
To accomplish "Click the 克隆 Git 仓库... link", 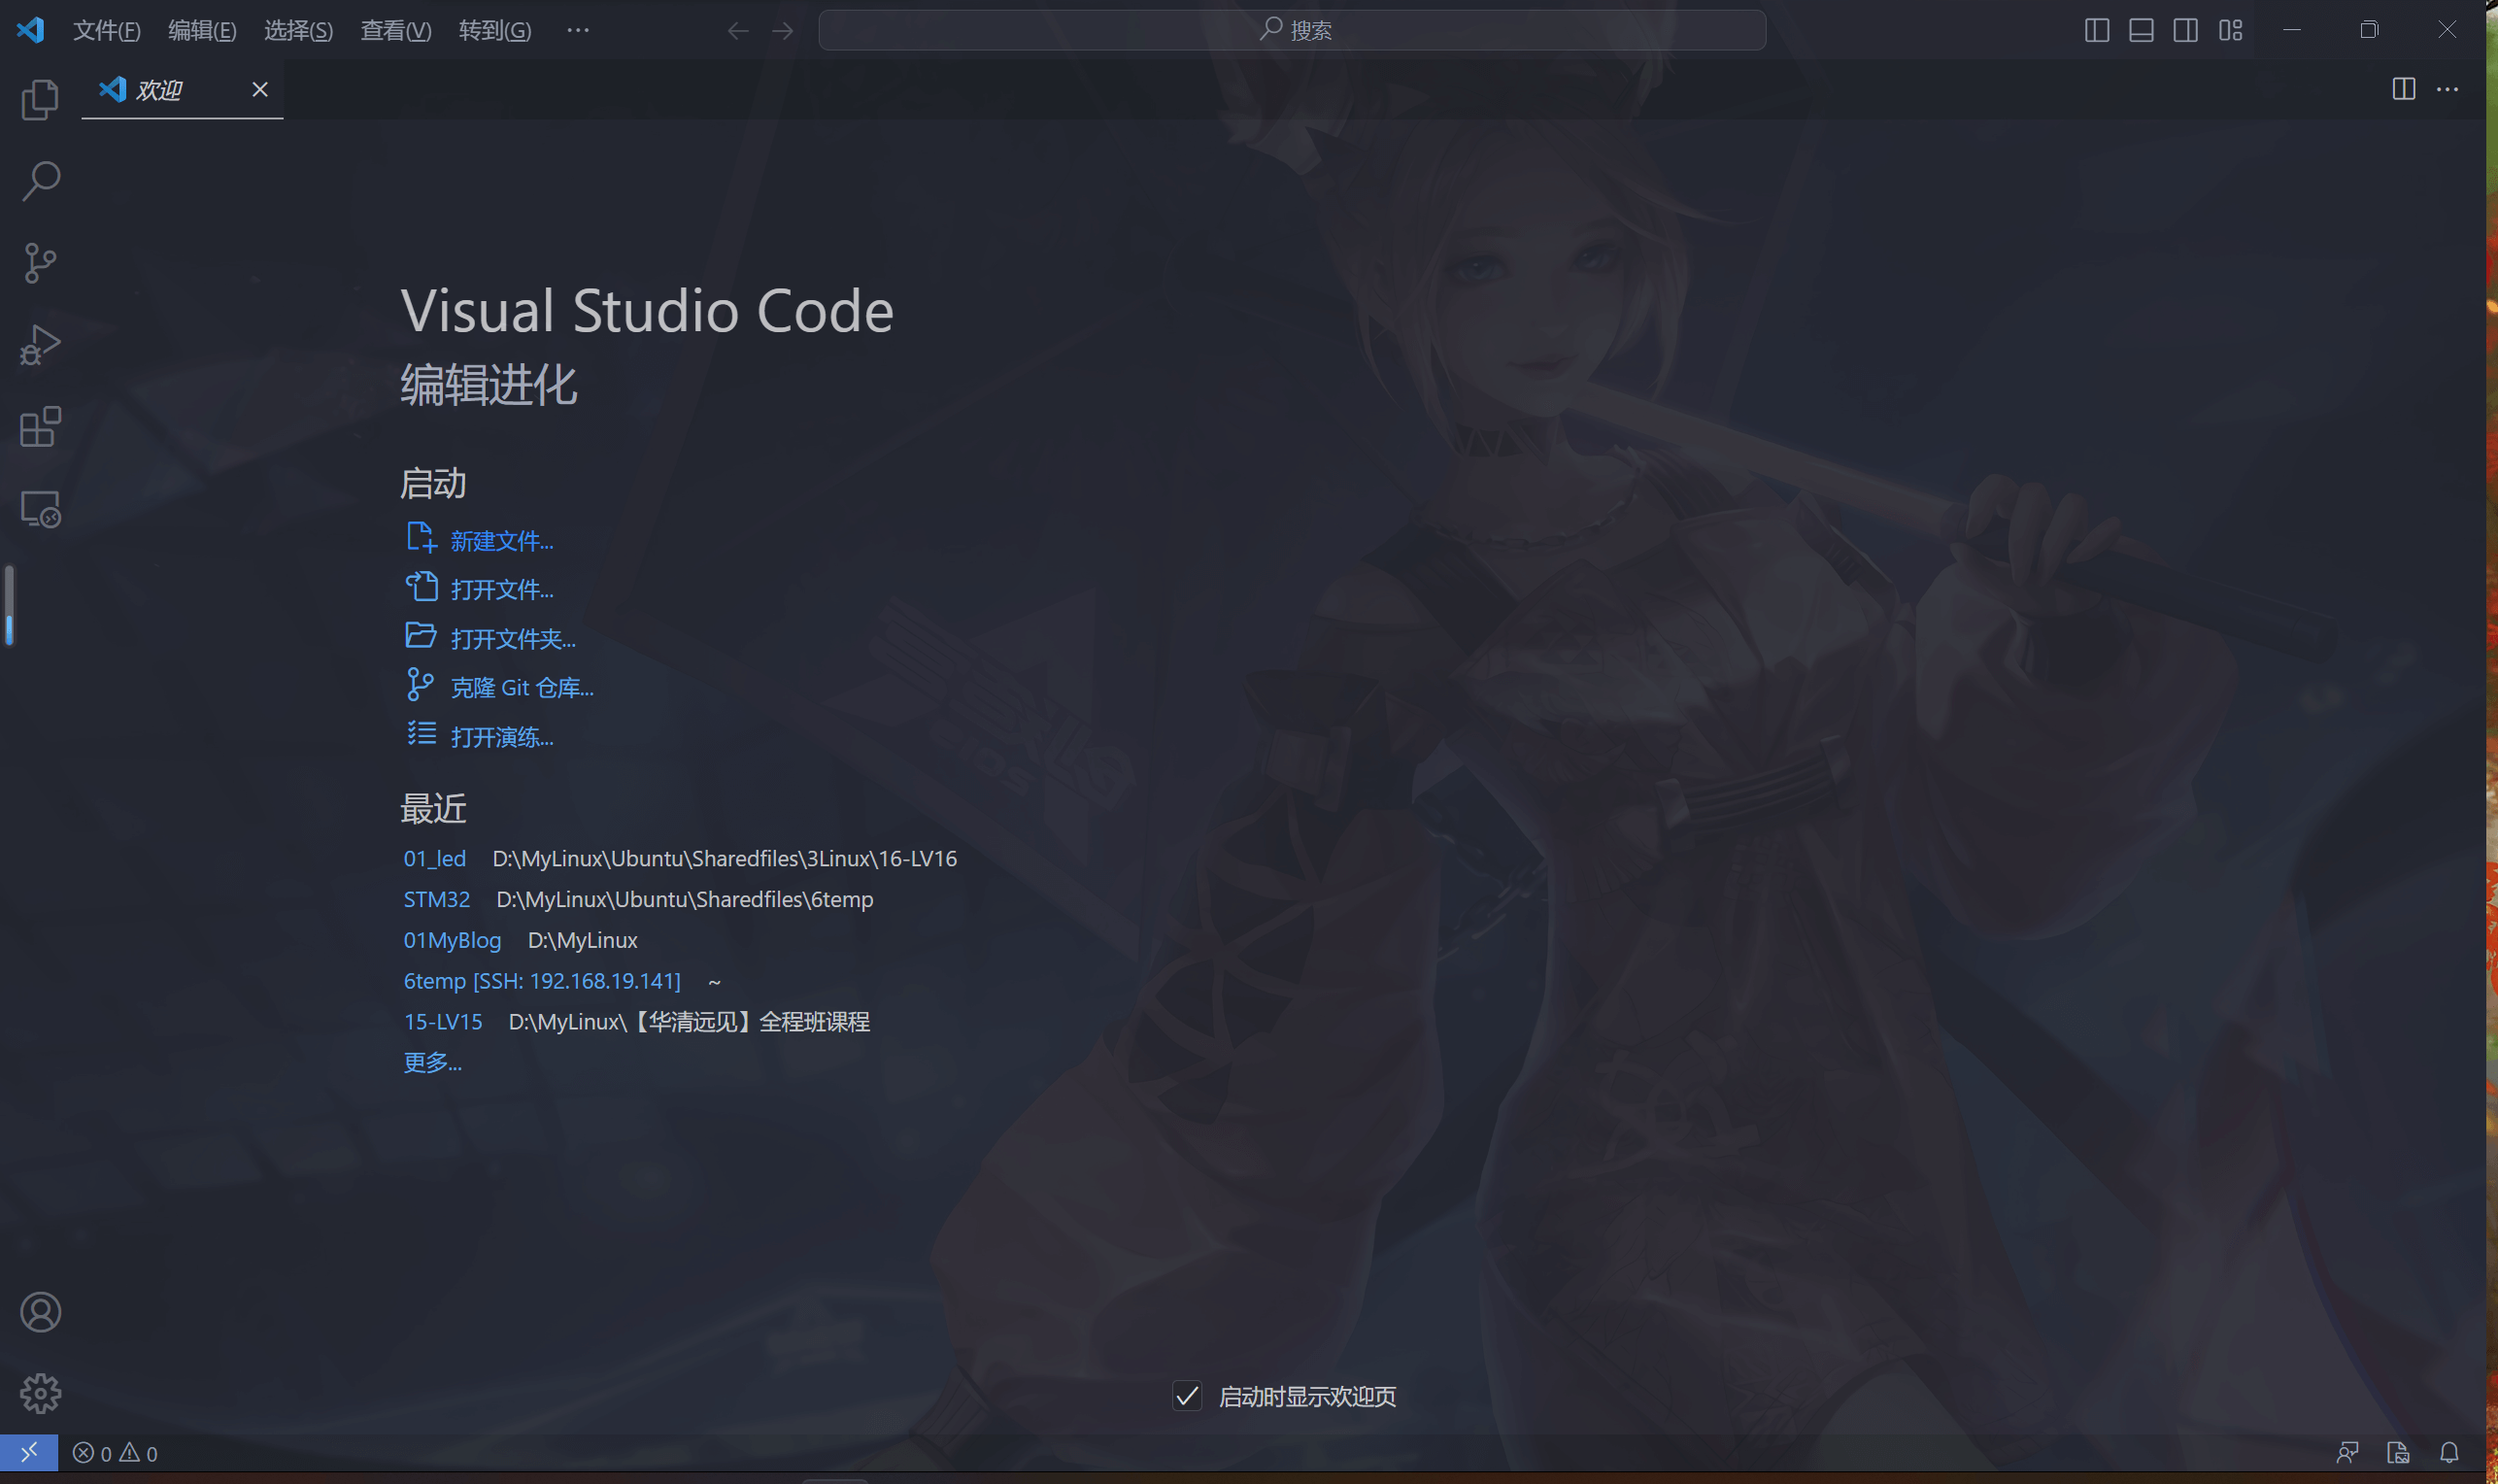I will coord(521,688).
